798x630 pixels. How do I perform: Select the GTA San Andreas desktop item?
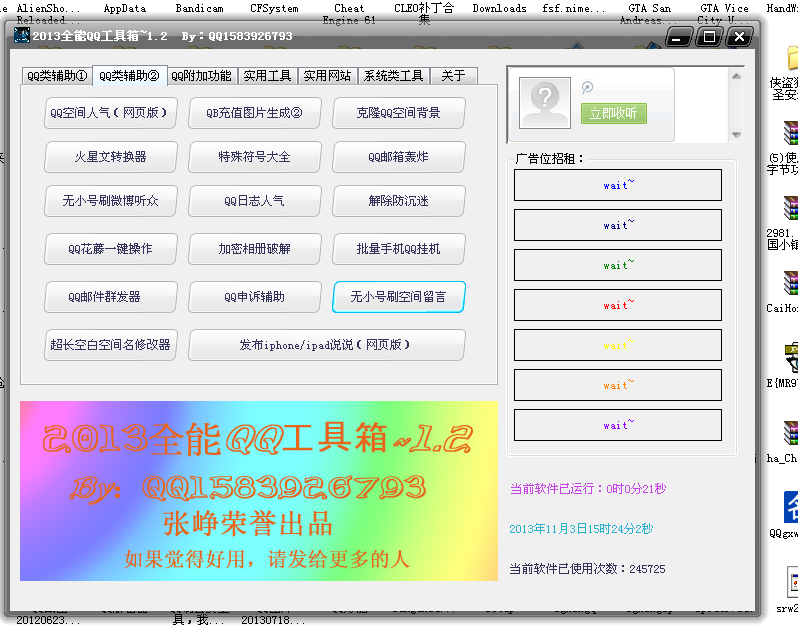tap(649, 14)
